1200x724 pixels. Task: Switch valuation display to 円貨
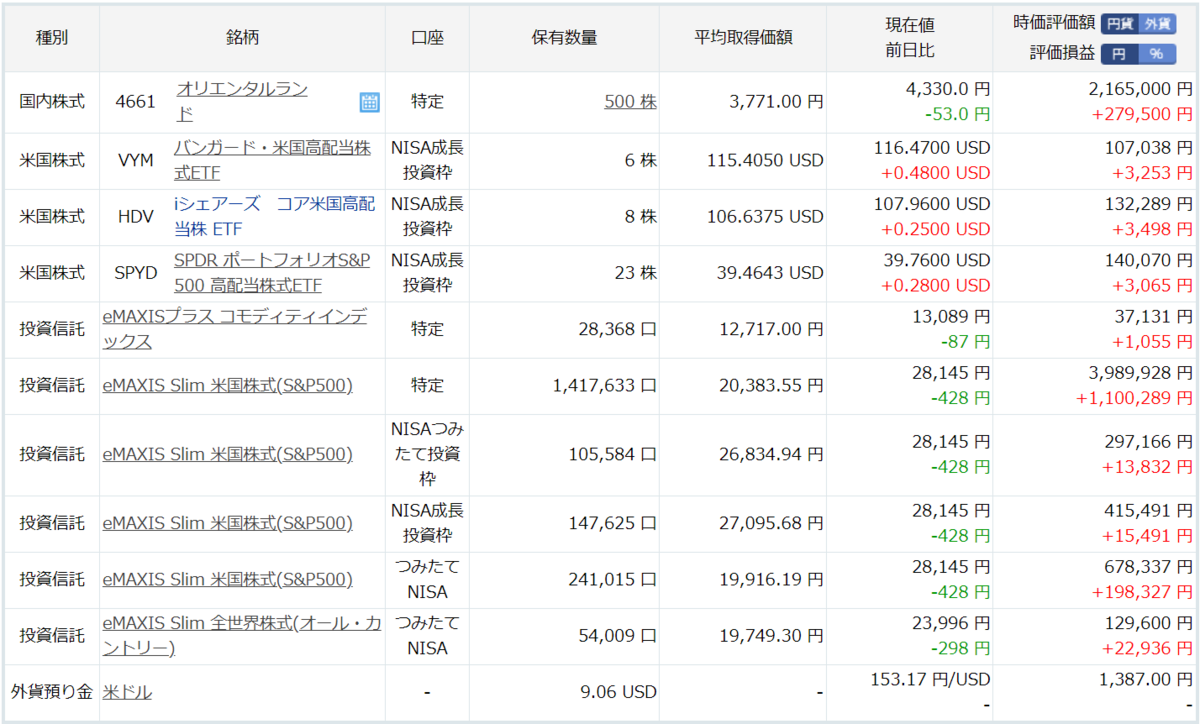point(1120,23)
